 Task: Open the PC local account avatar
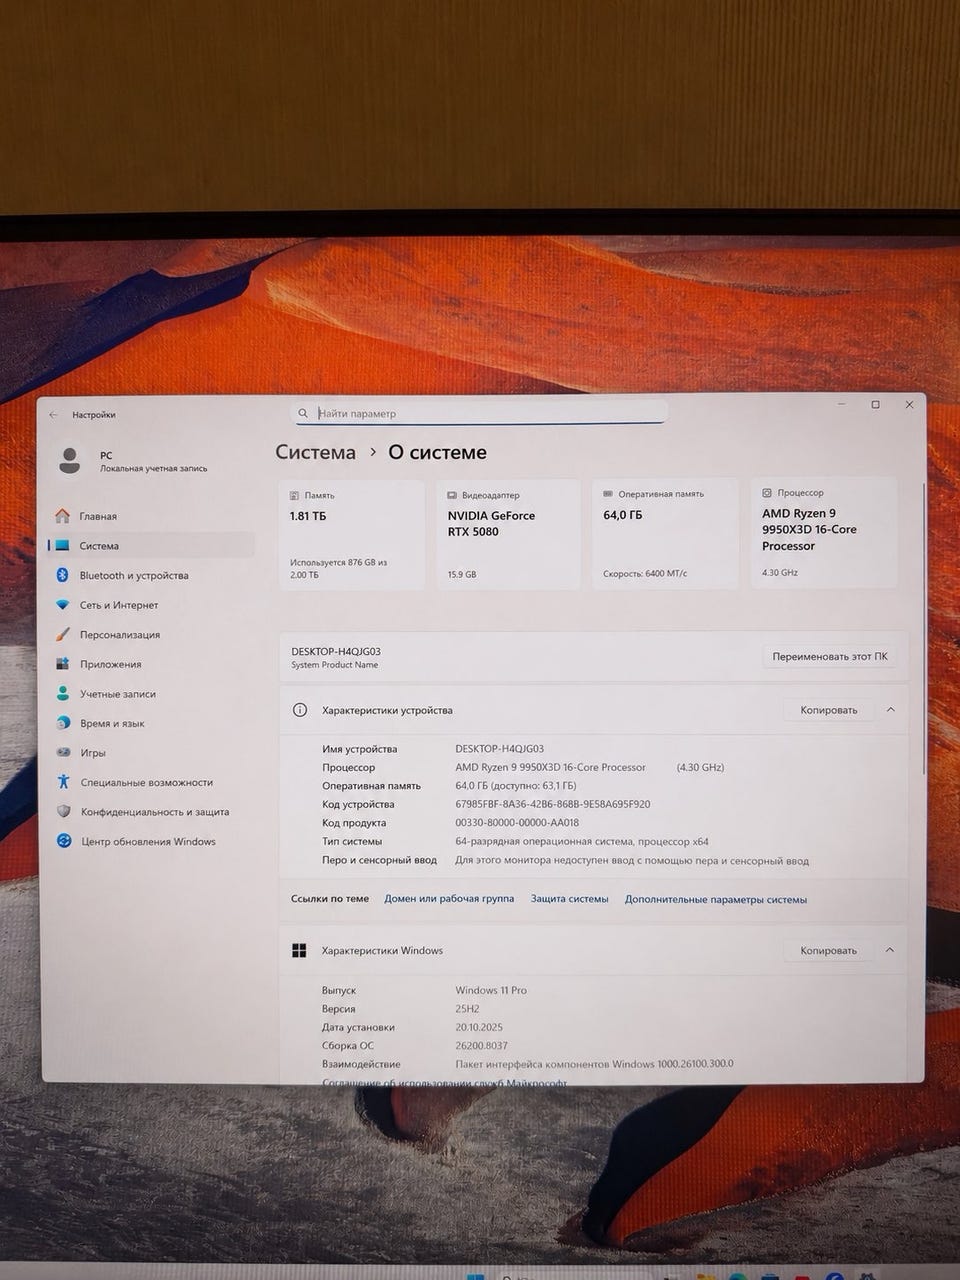(69, 460)
